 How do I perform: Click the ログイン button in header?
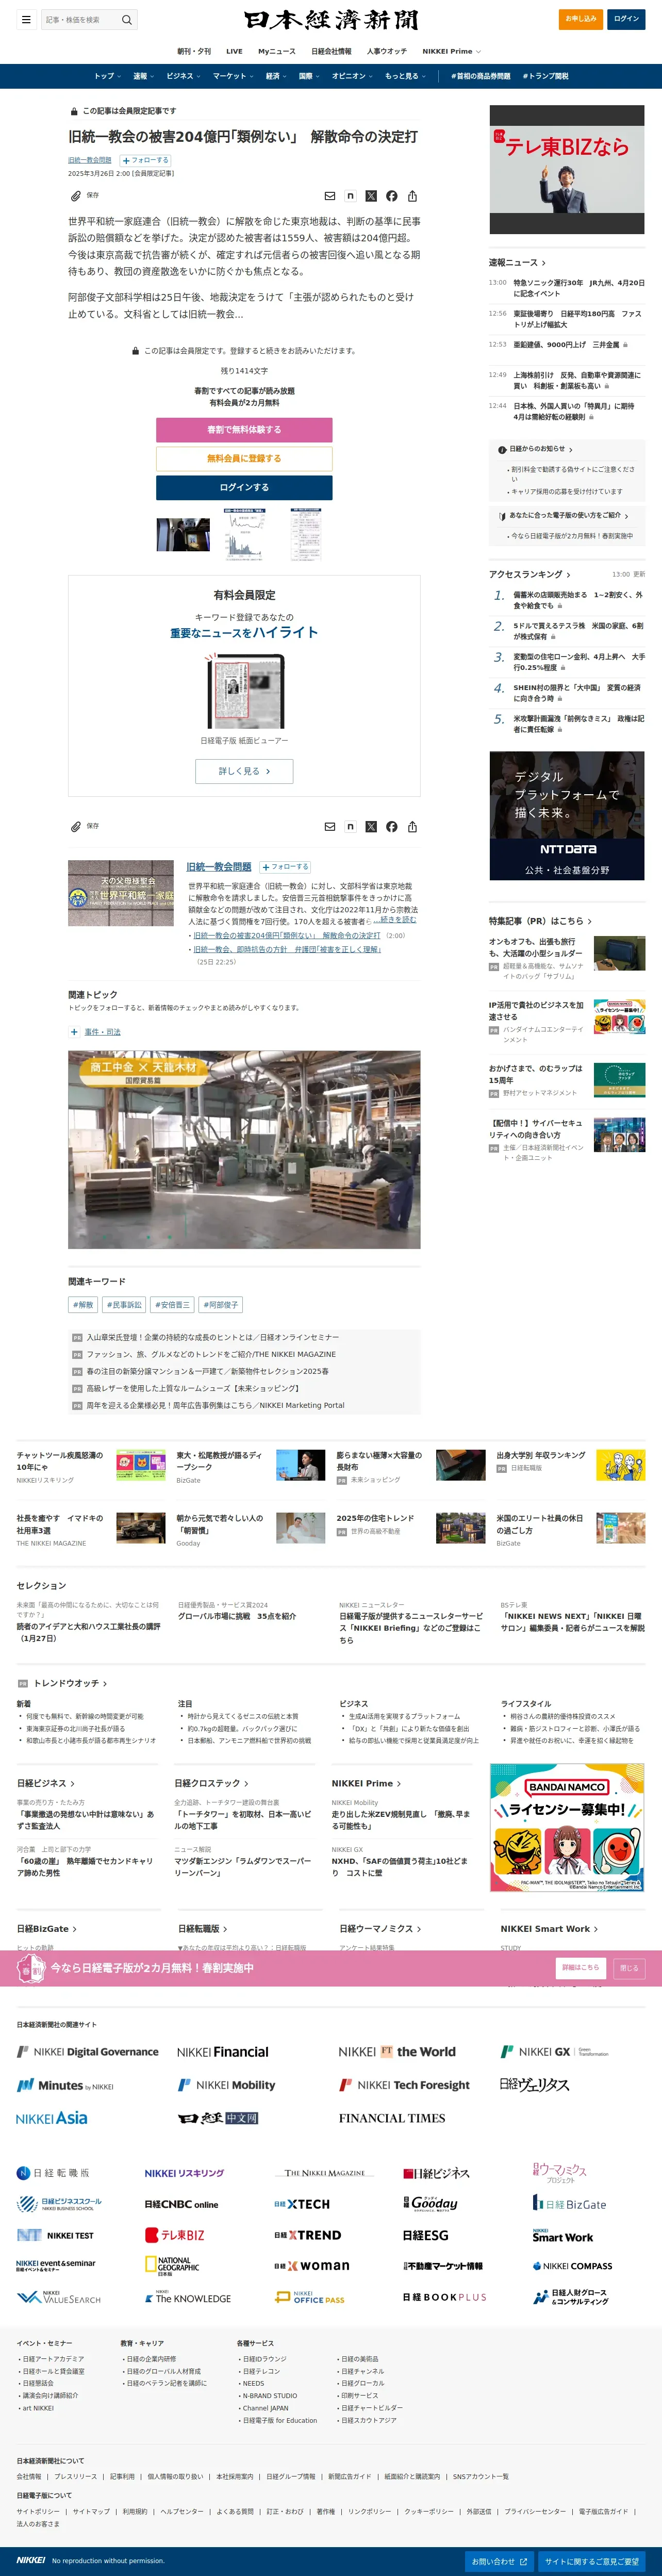(x=626, y=19)
